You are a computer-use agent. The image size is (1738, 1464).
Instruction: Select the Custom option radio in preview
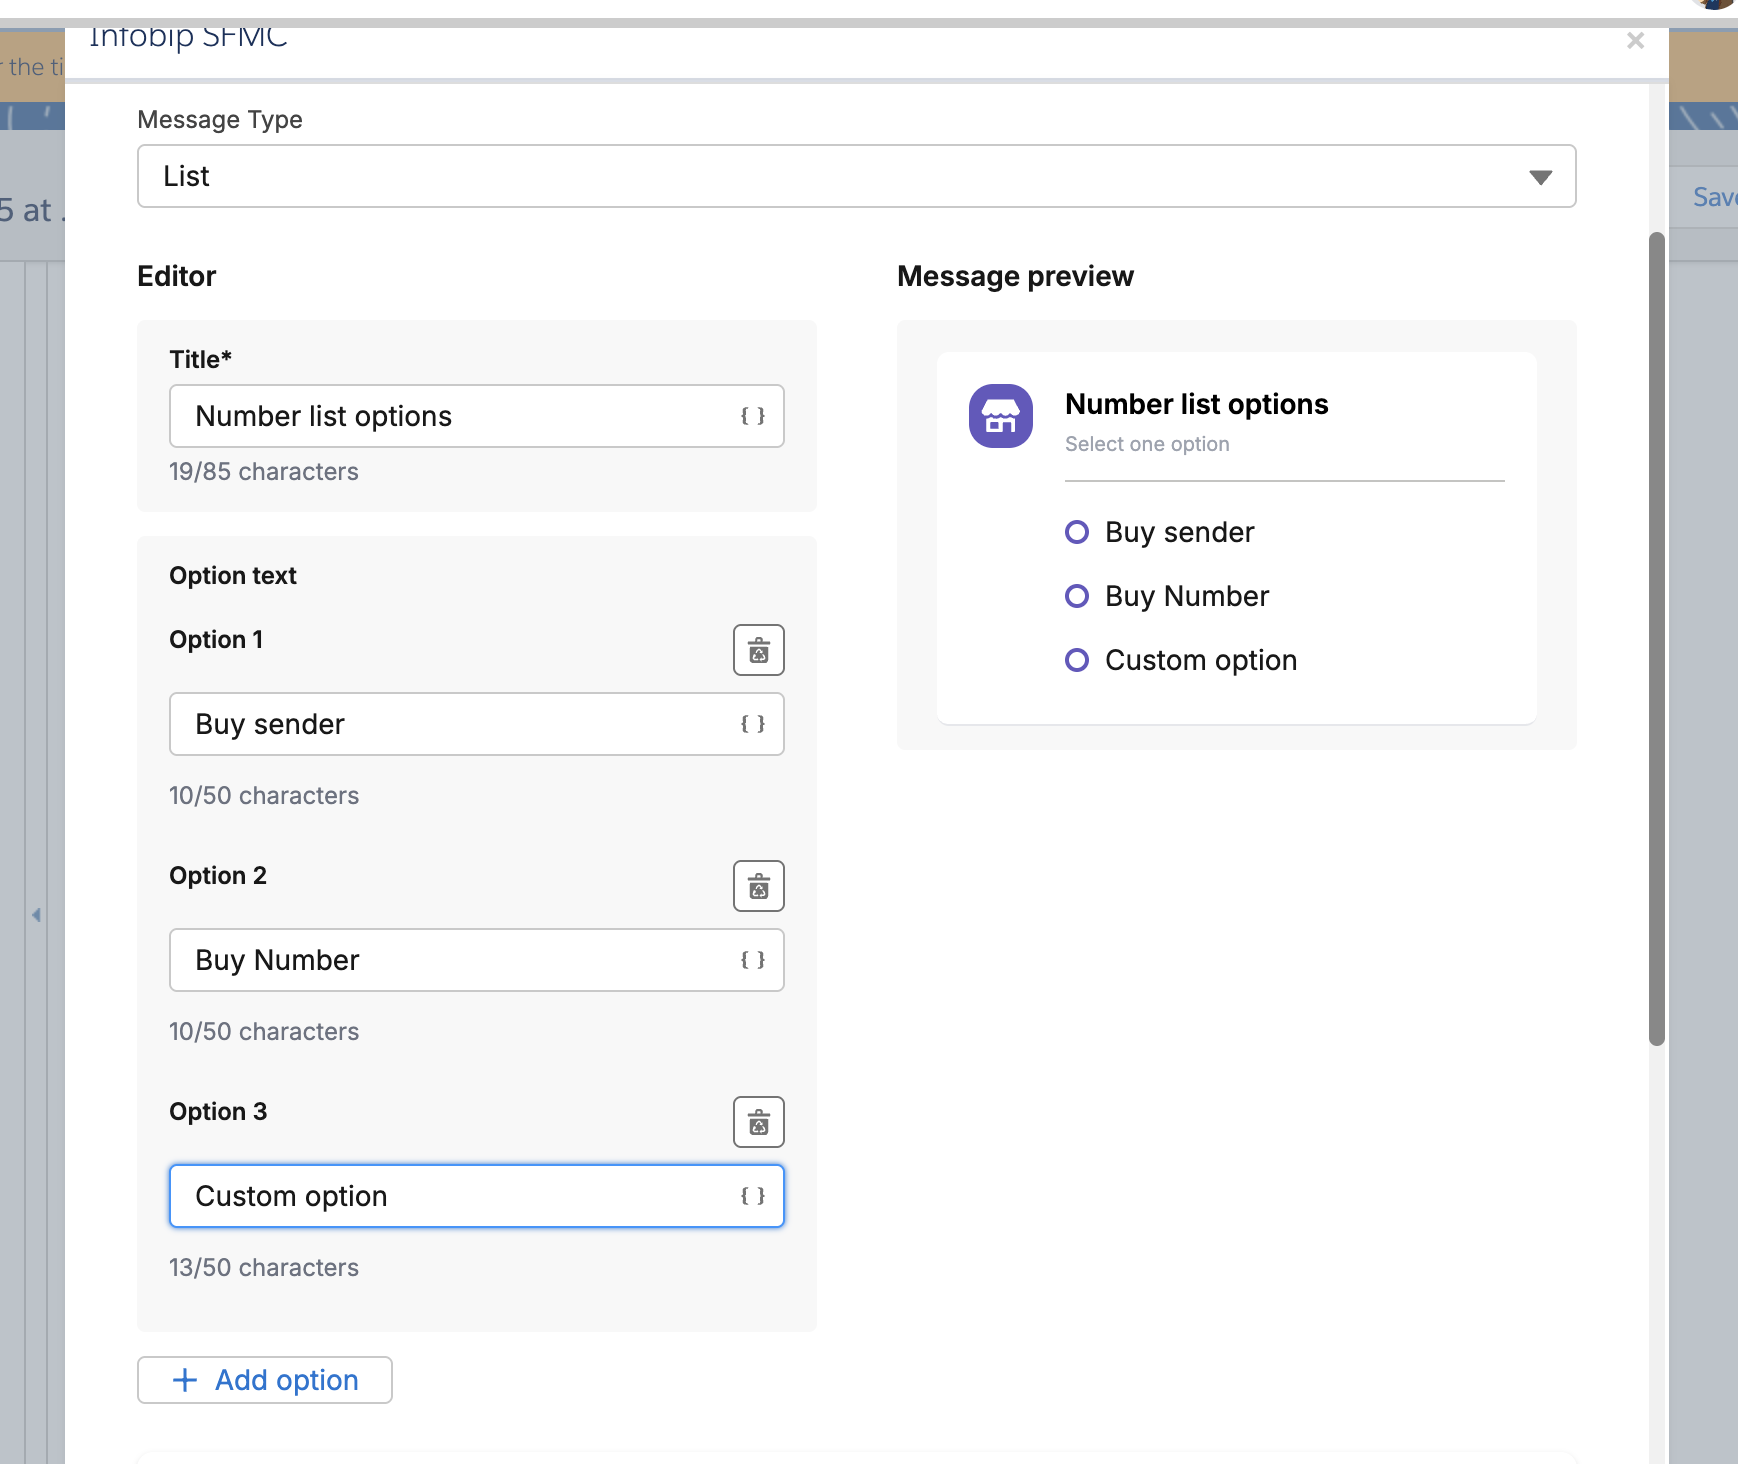click(1078, 659)
